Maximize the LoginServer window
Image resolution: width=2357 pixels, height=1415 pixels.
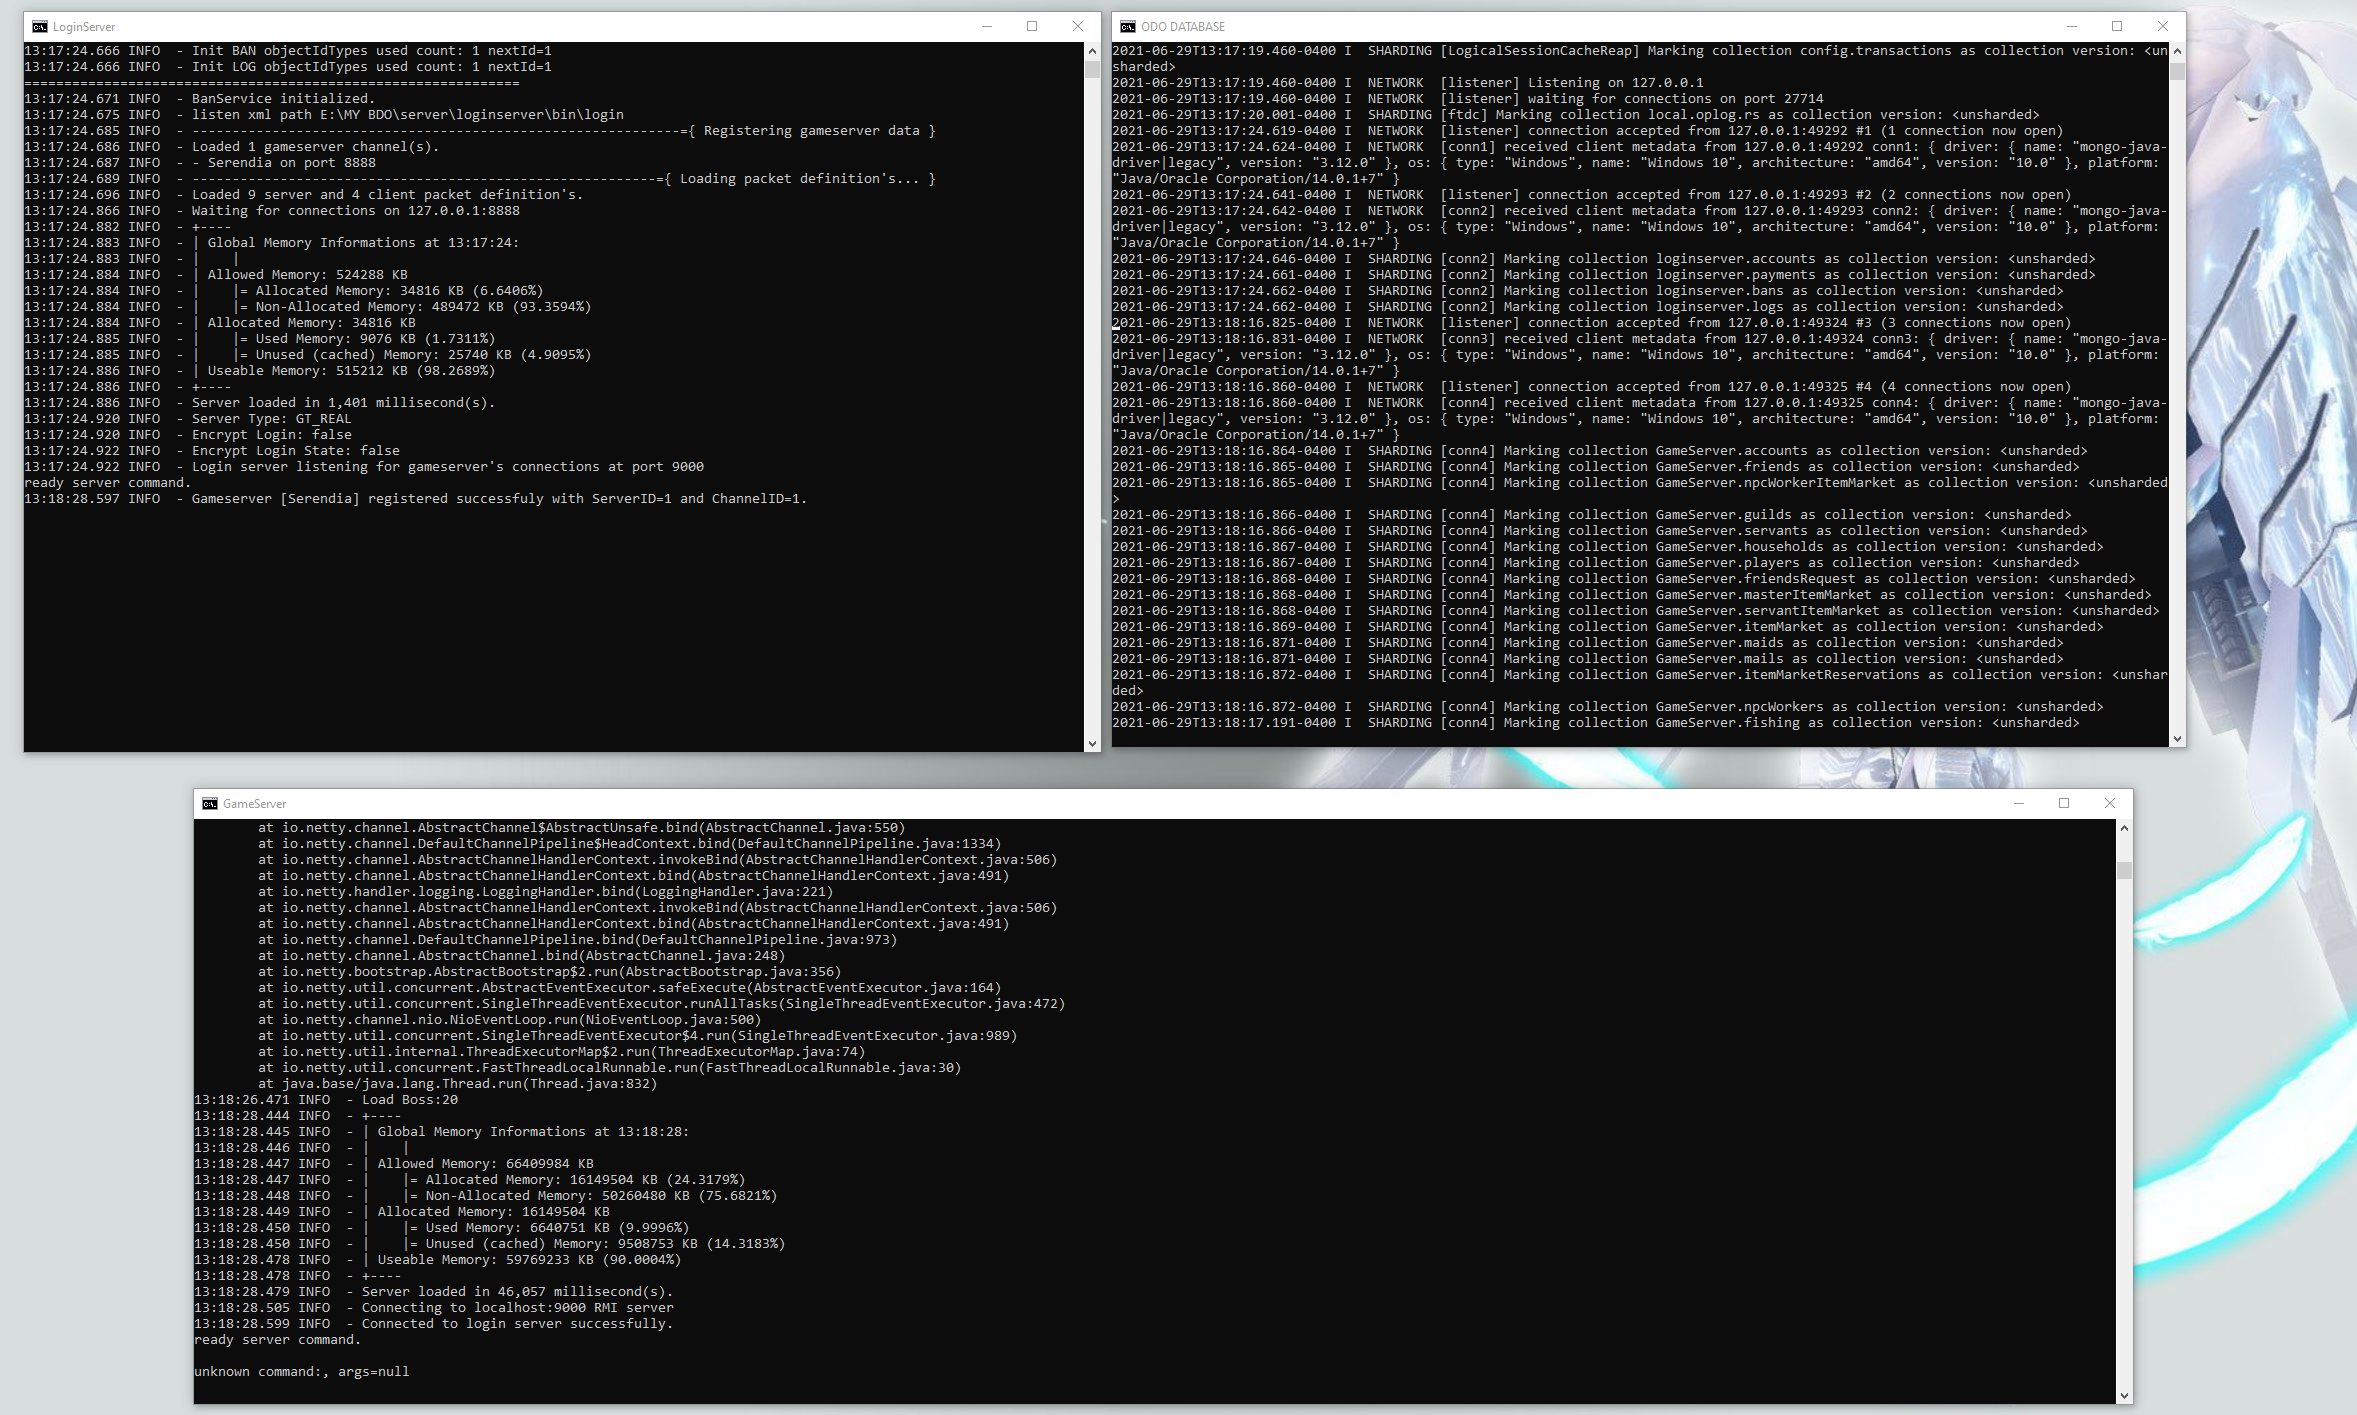click(x=1032, y=27)
